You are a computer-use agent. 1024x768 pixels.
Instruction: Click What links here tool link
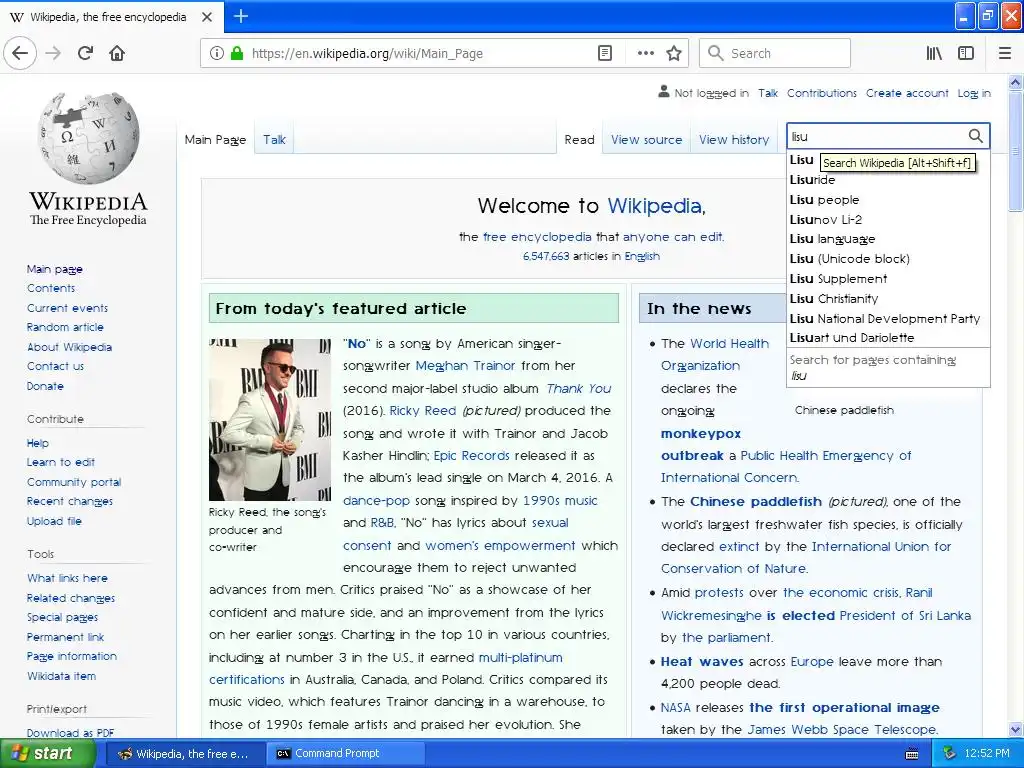(67, 578)
